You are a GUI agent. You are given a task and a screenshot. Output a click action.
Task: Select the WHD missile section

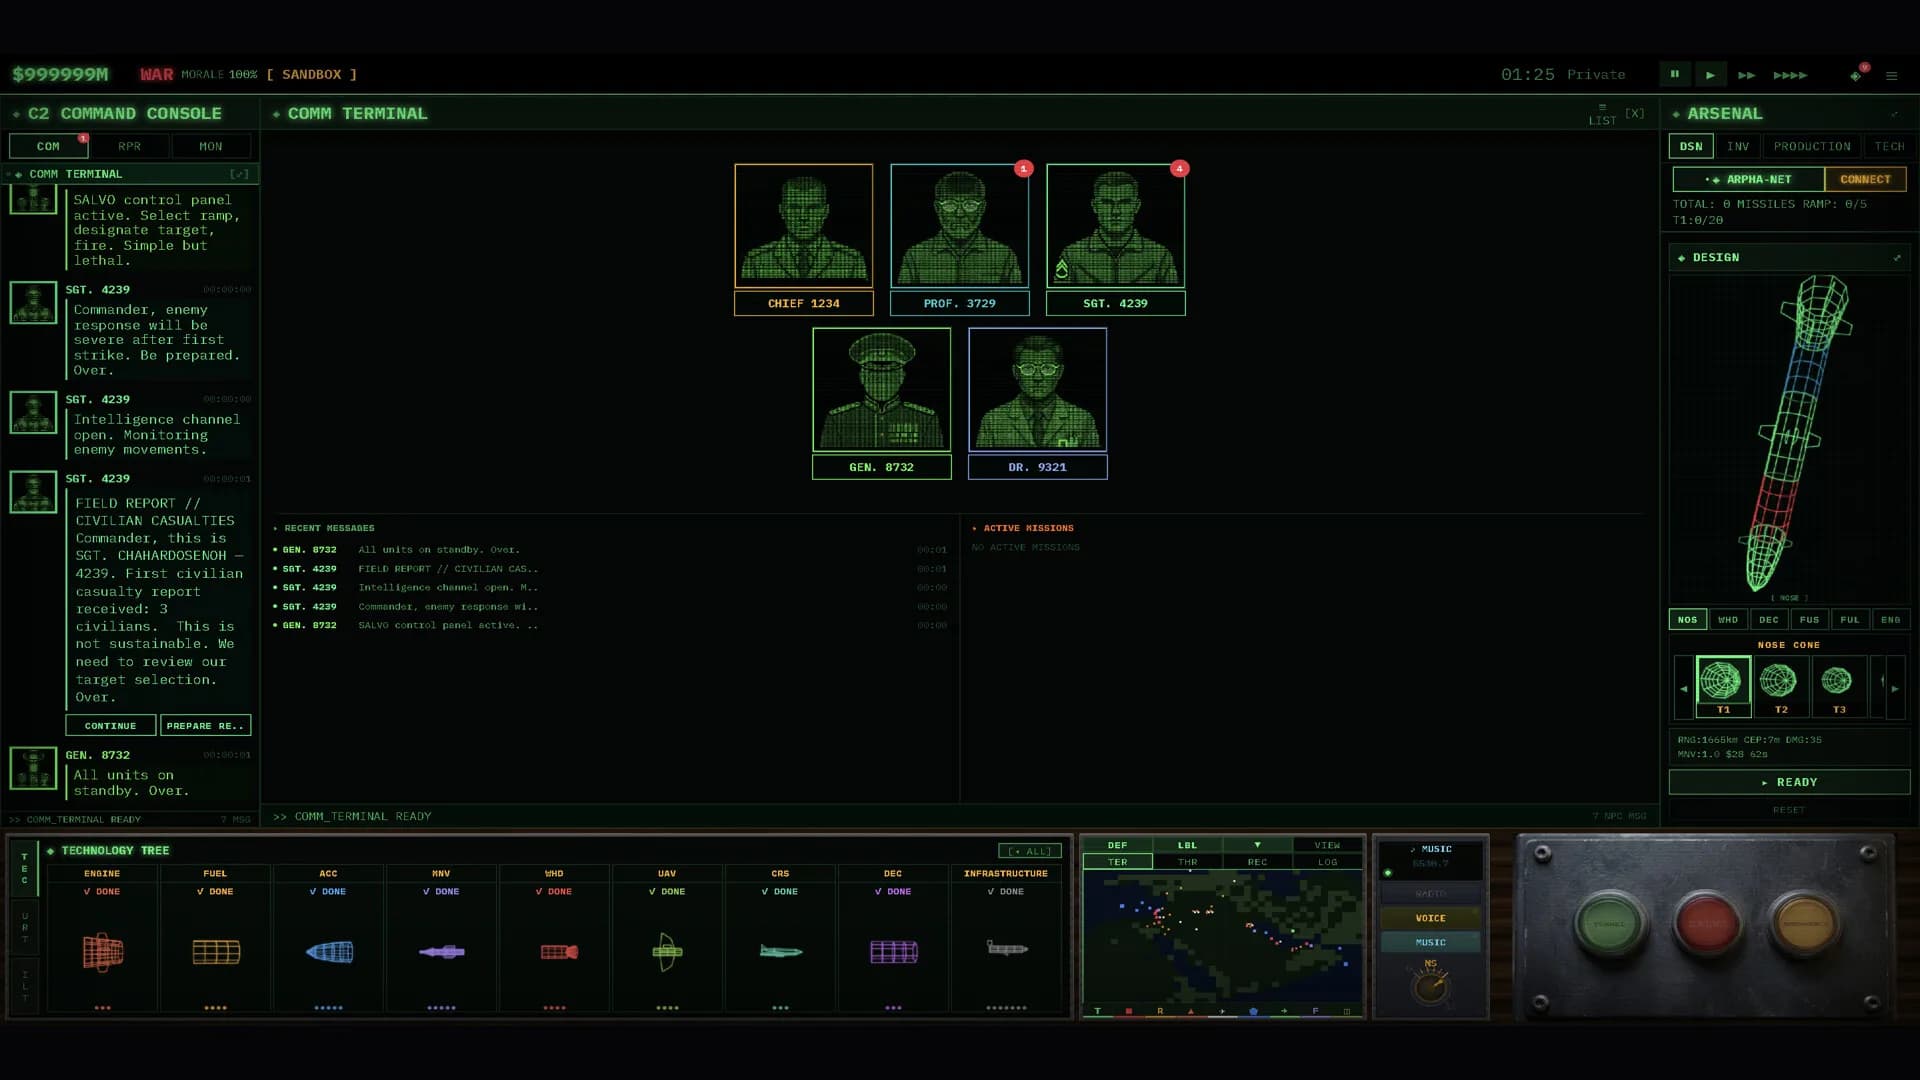[1727, 619]
